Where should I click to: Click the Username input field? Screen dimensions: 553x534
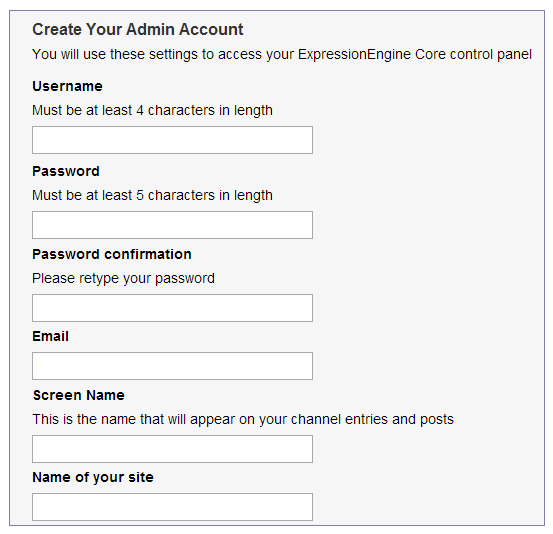pyautogui.click(x=172, y=140)
